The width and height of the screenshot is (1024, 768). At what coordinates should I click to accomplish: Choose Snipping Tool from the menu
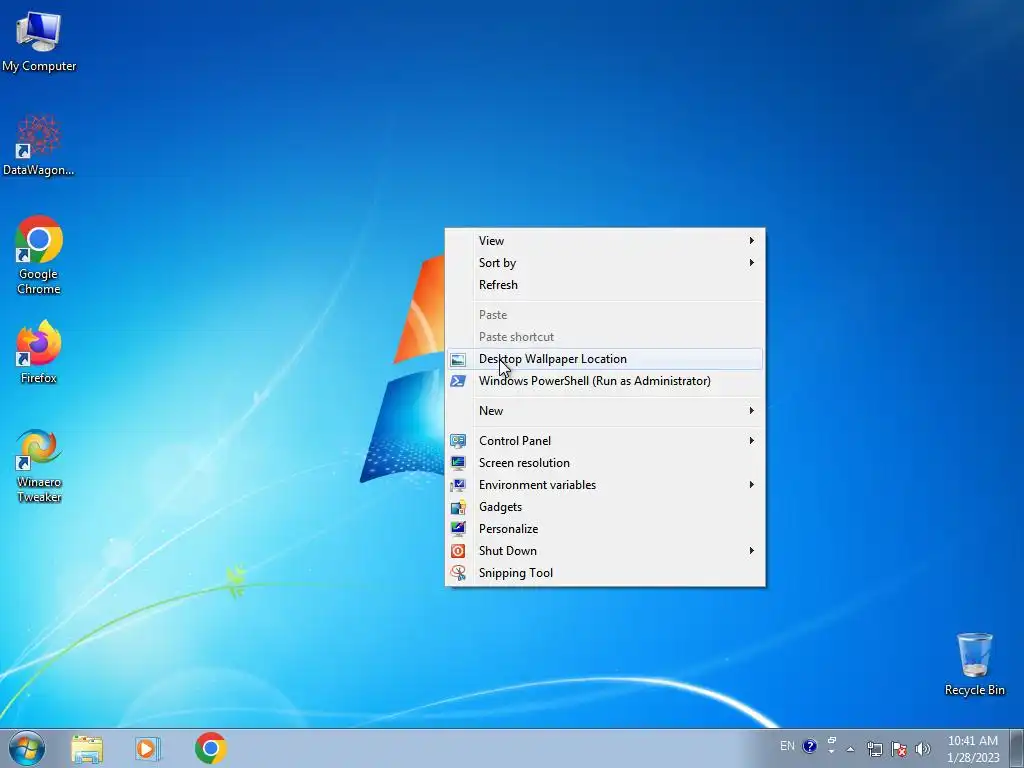[605, 573]
